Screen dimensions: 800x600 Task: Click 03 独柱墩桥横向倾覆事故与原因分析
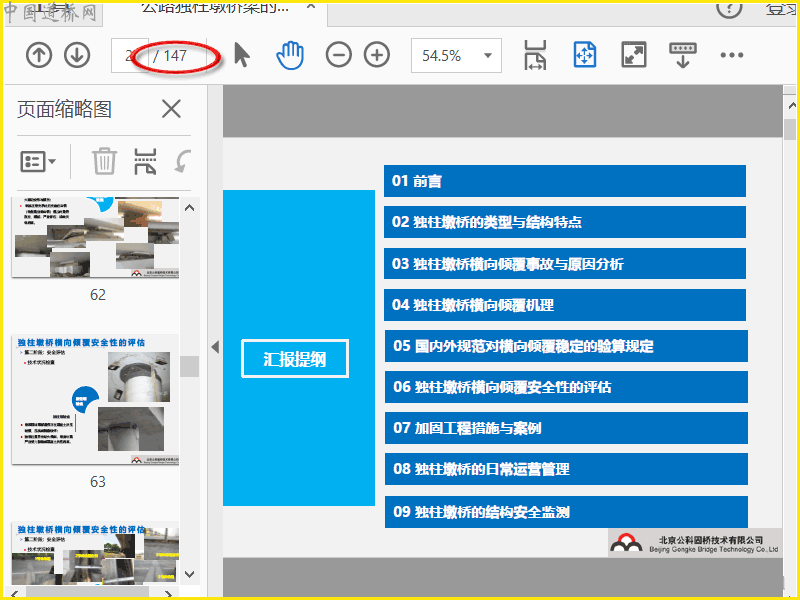[x=565, y=263]
